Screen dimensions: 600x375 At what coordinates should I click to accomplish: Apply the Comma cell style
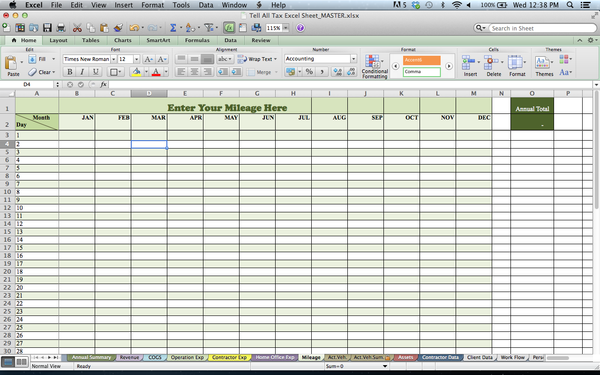coord(422,72)
